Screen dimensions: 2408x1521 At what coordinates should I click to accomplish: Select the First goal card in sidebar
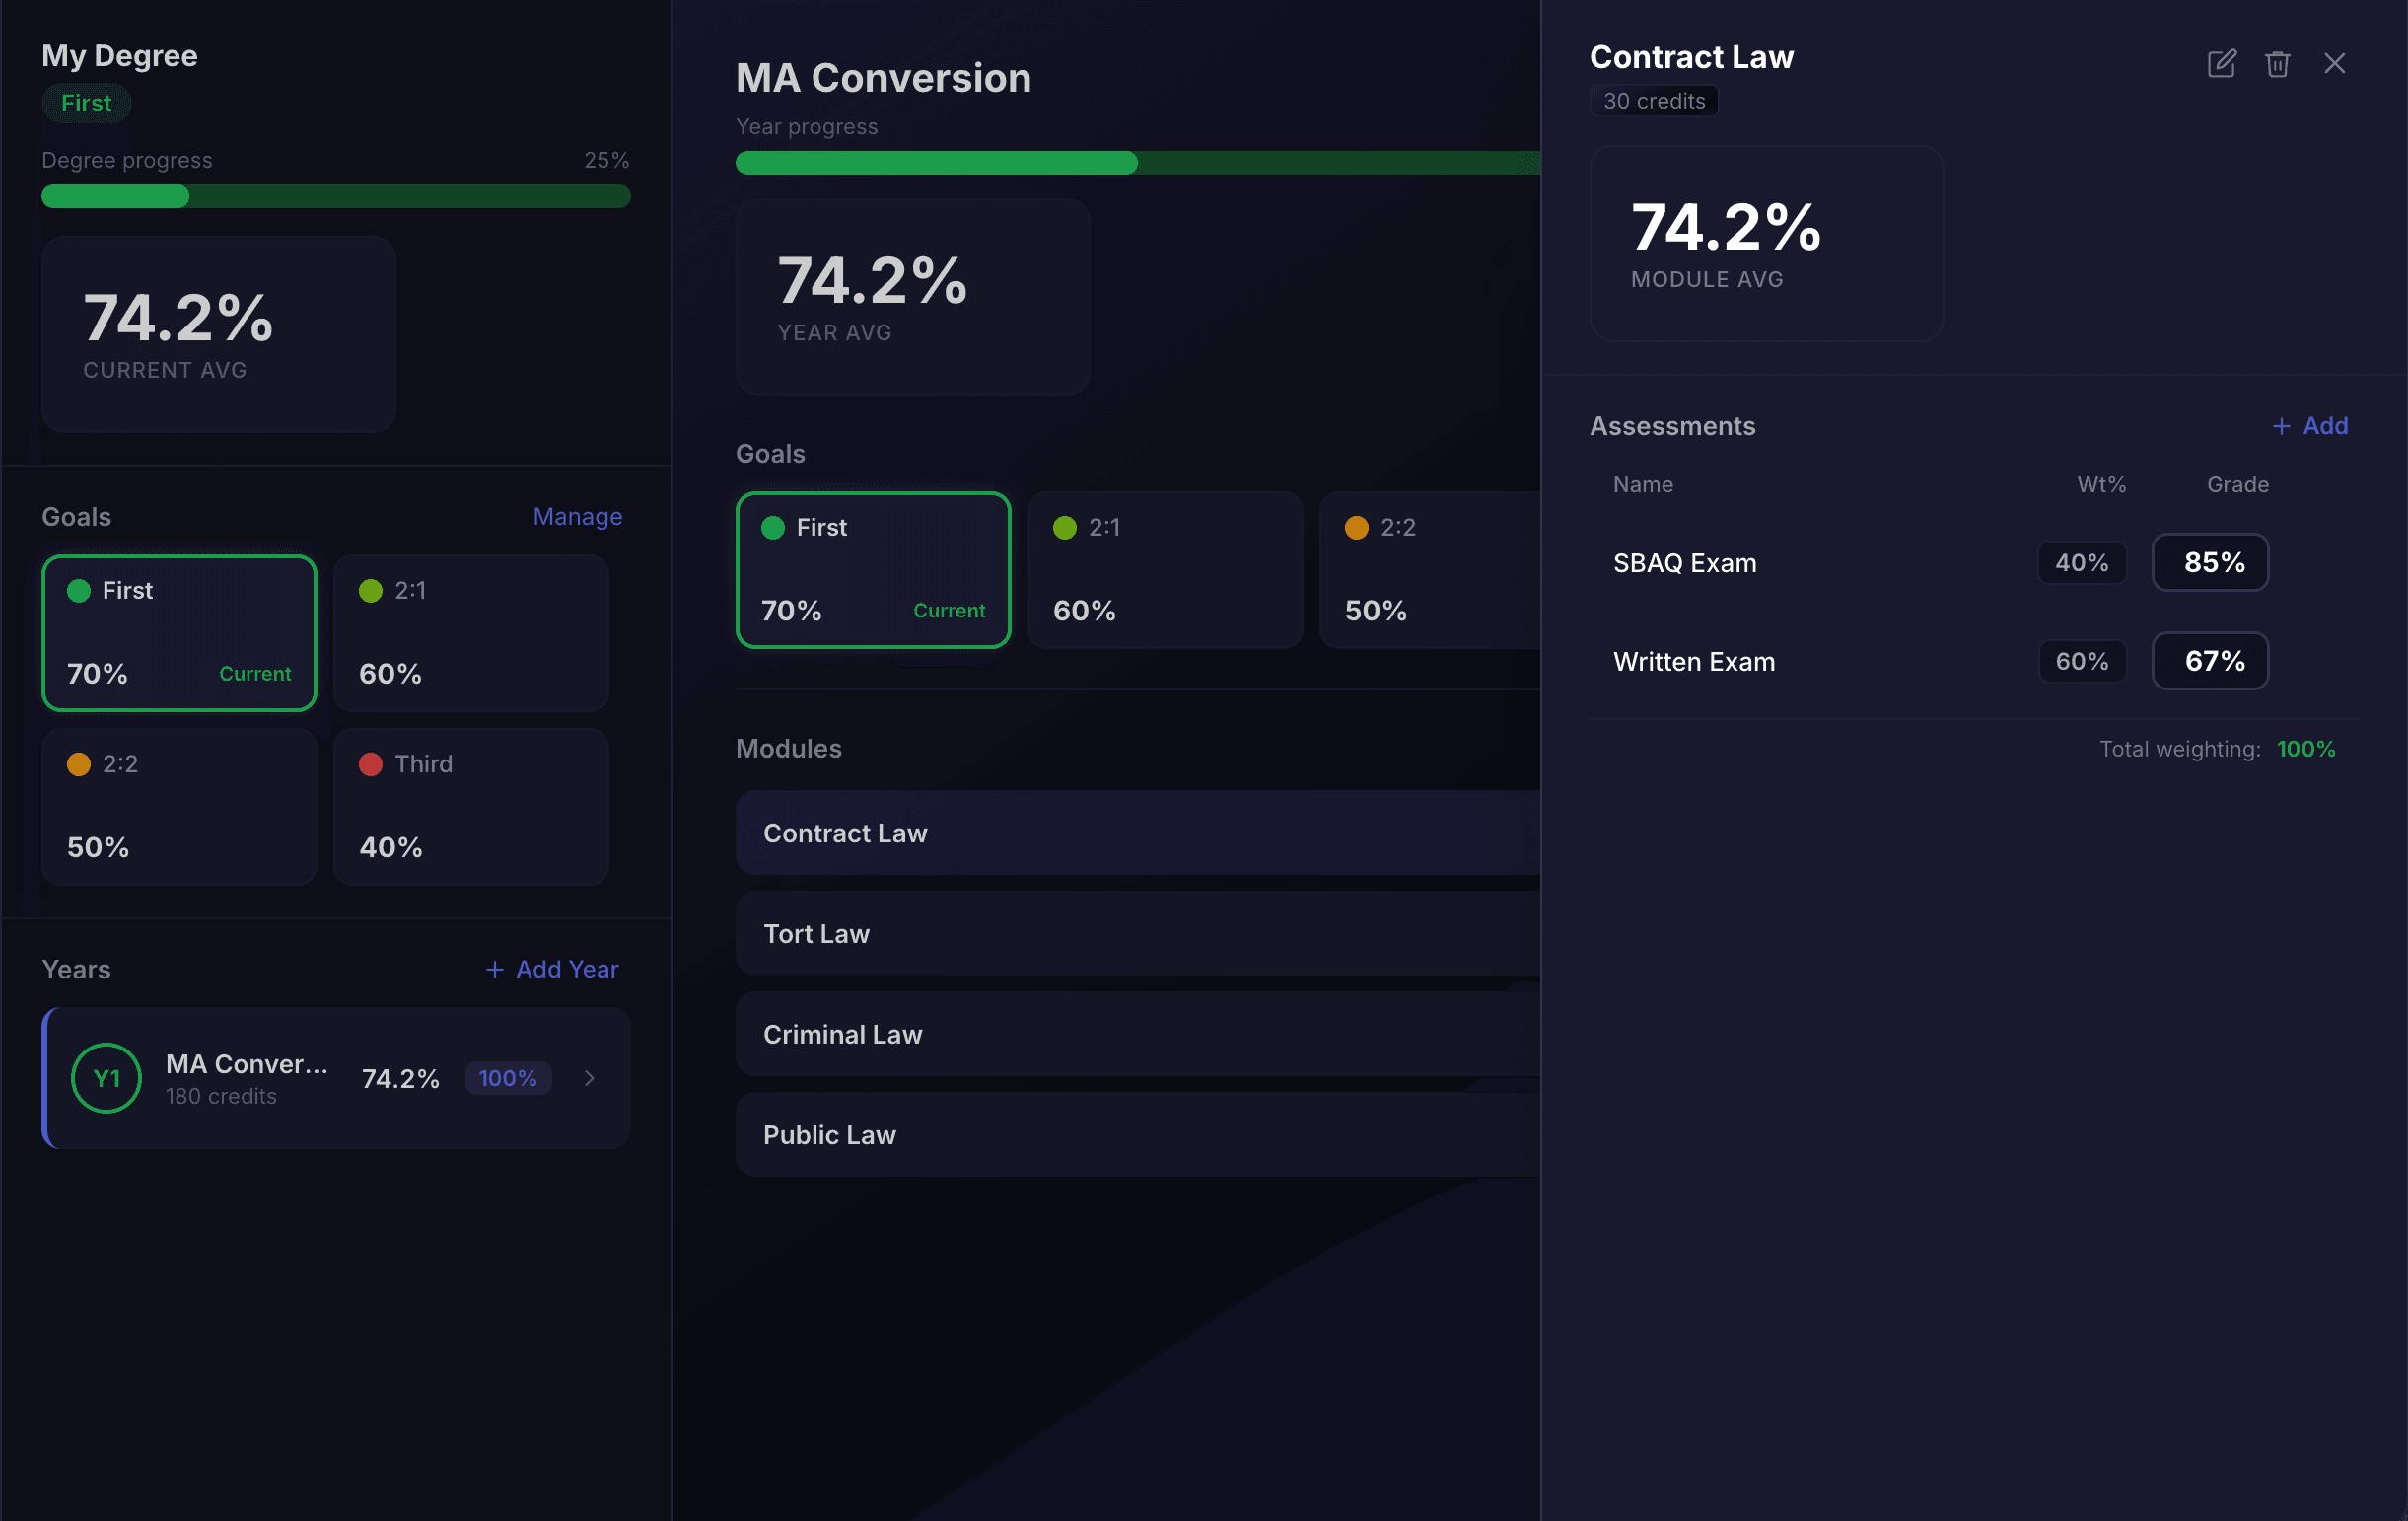click(179, 633)
